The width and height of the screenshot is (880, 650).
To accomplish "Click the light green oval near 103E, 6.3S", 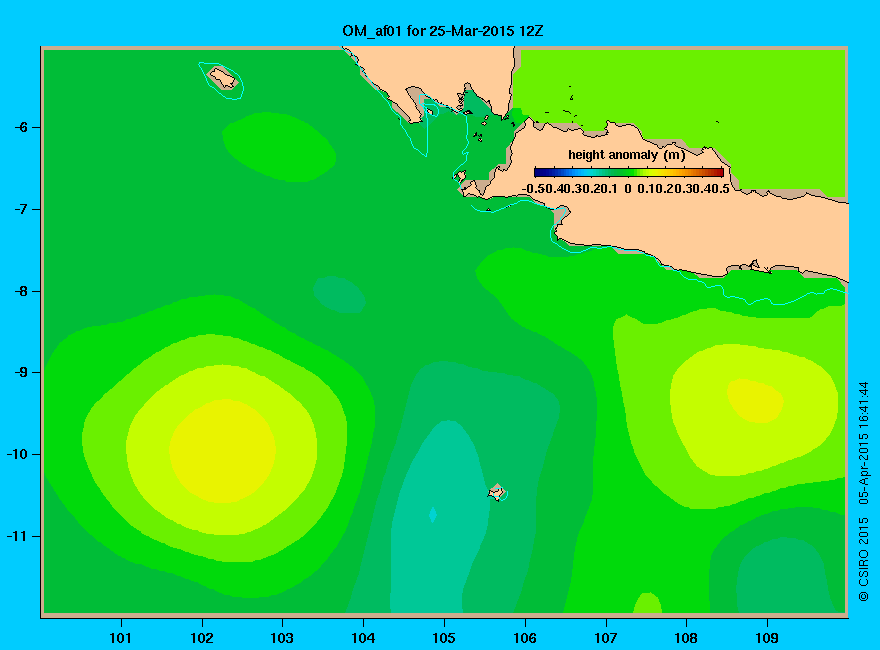I will click(279, 147).
